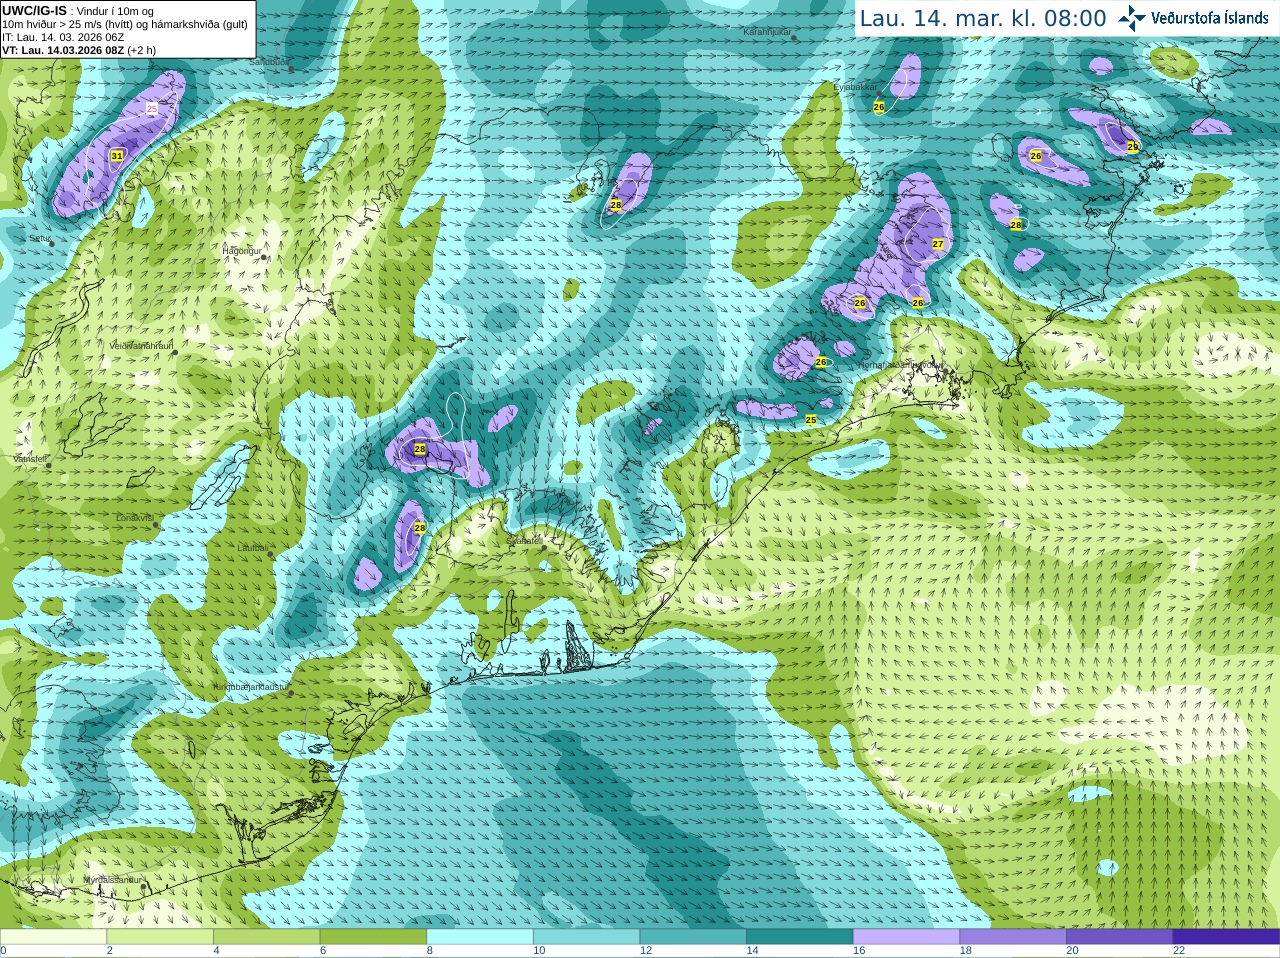Click the 16–18 m/s legend color
Screen dimensions: 1280x958
(x=906, y=937)
